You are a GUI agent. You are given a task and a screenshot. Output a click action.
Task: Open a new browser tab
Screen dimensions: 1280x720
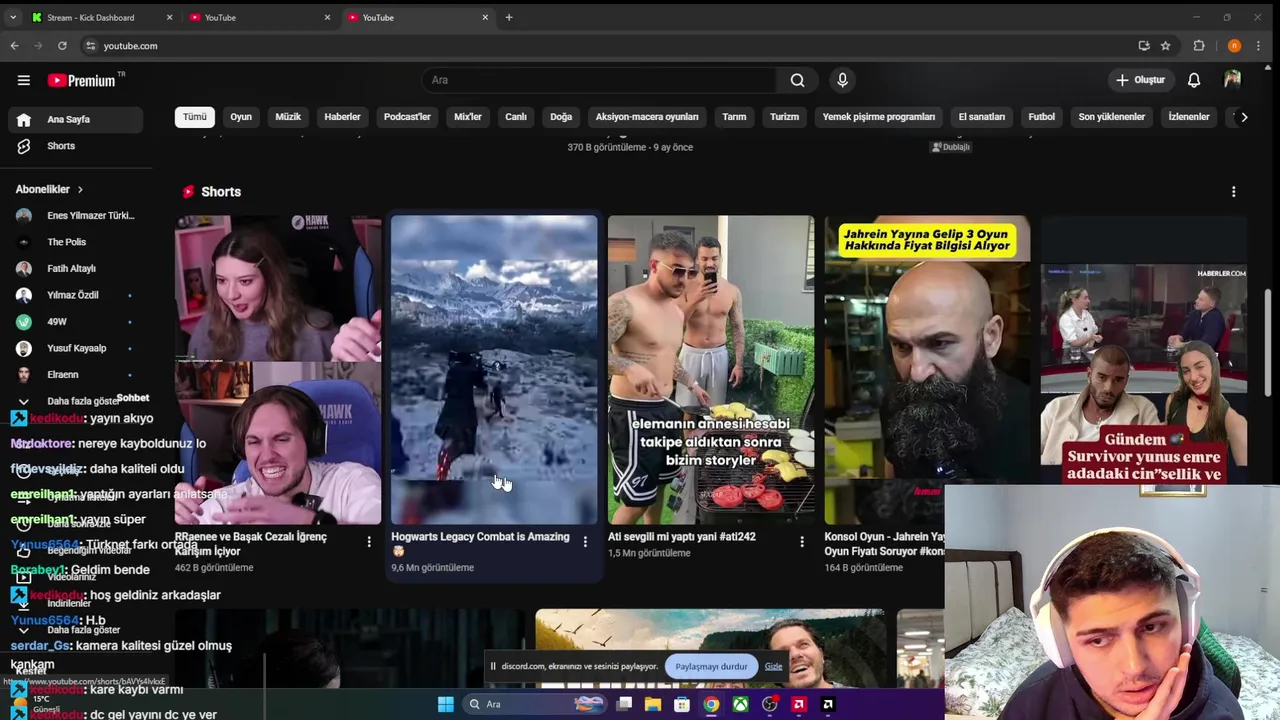tap(508, 17)
